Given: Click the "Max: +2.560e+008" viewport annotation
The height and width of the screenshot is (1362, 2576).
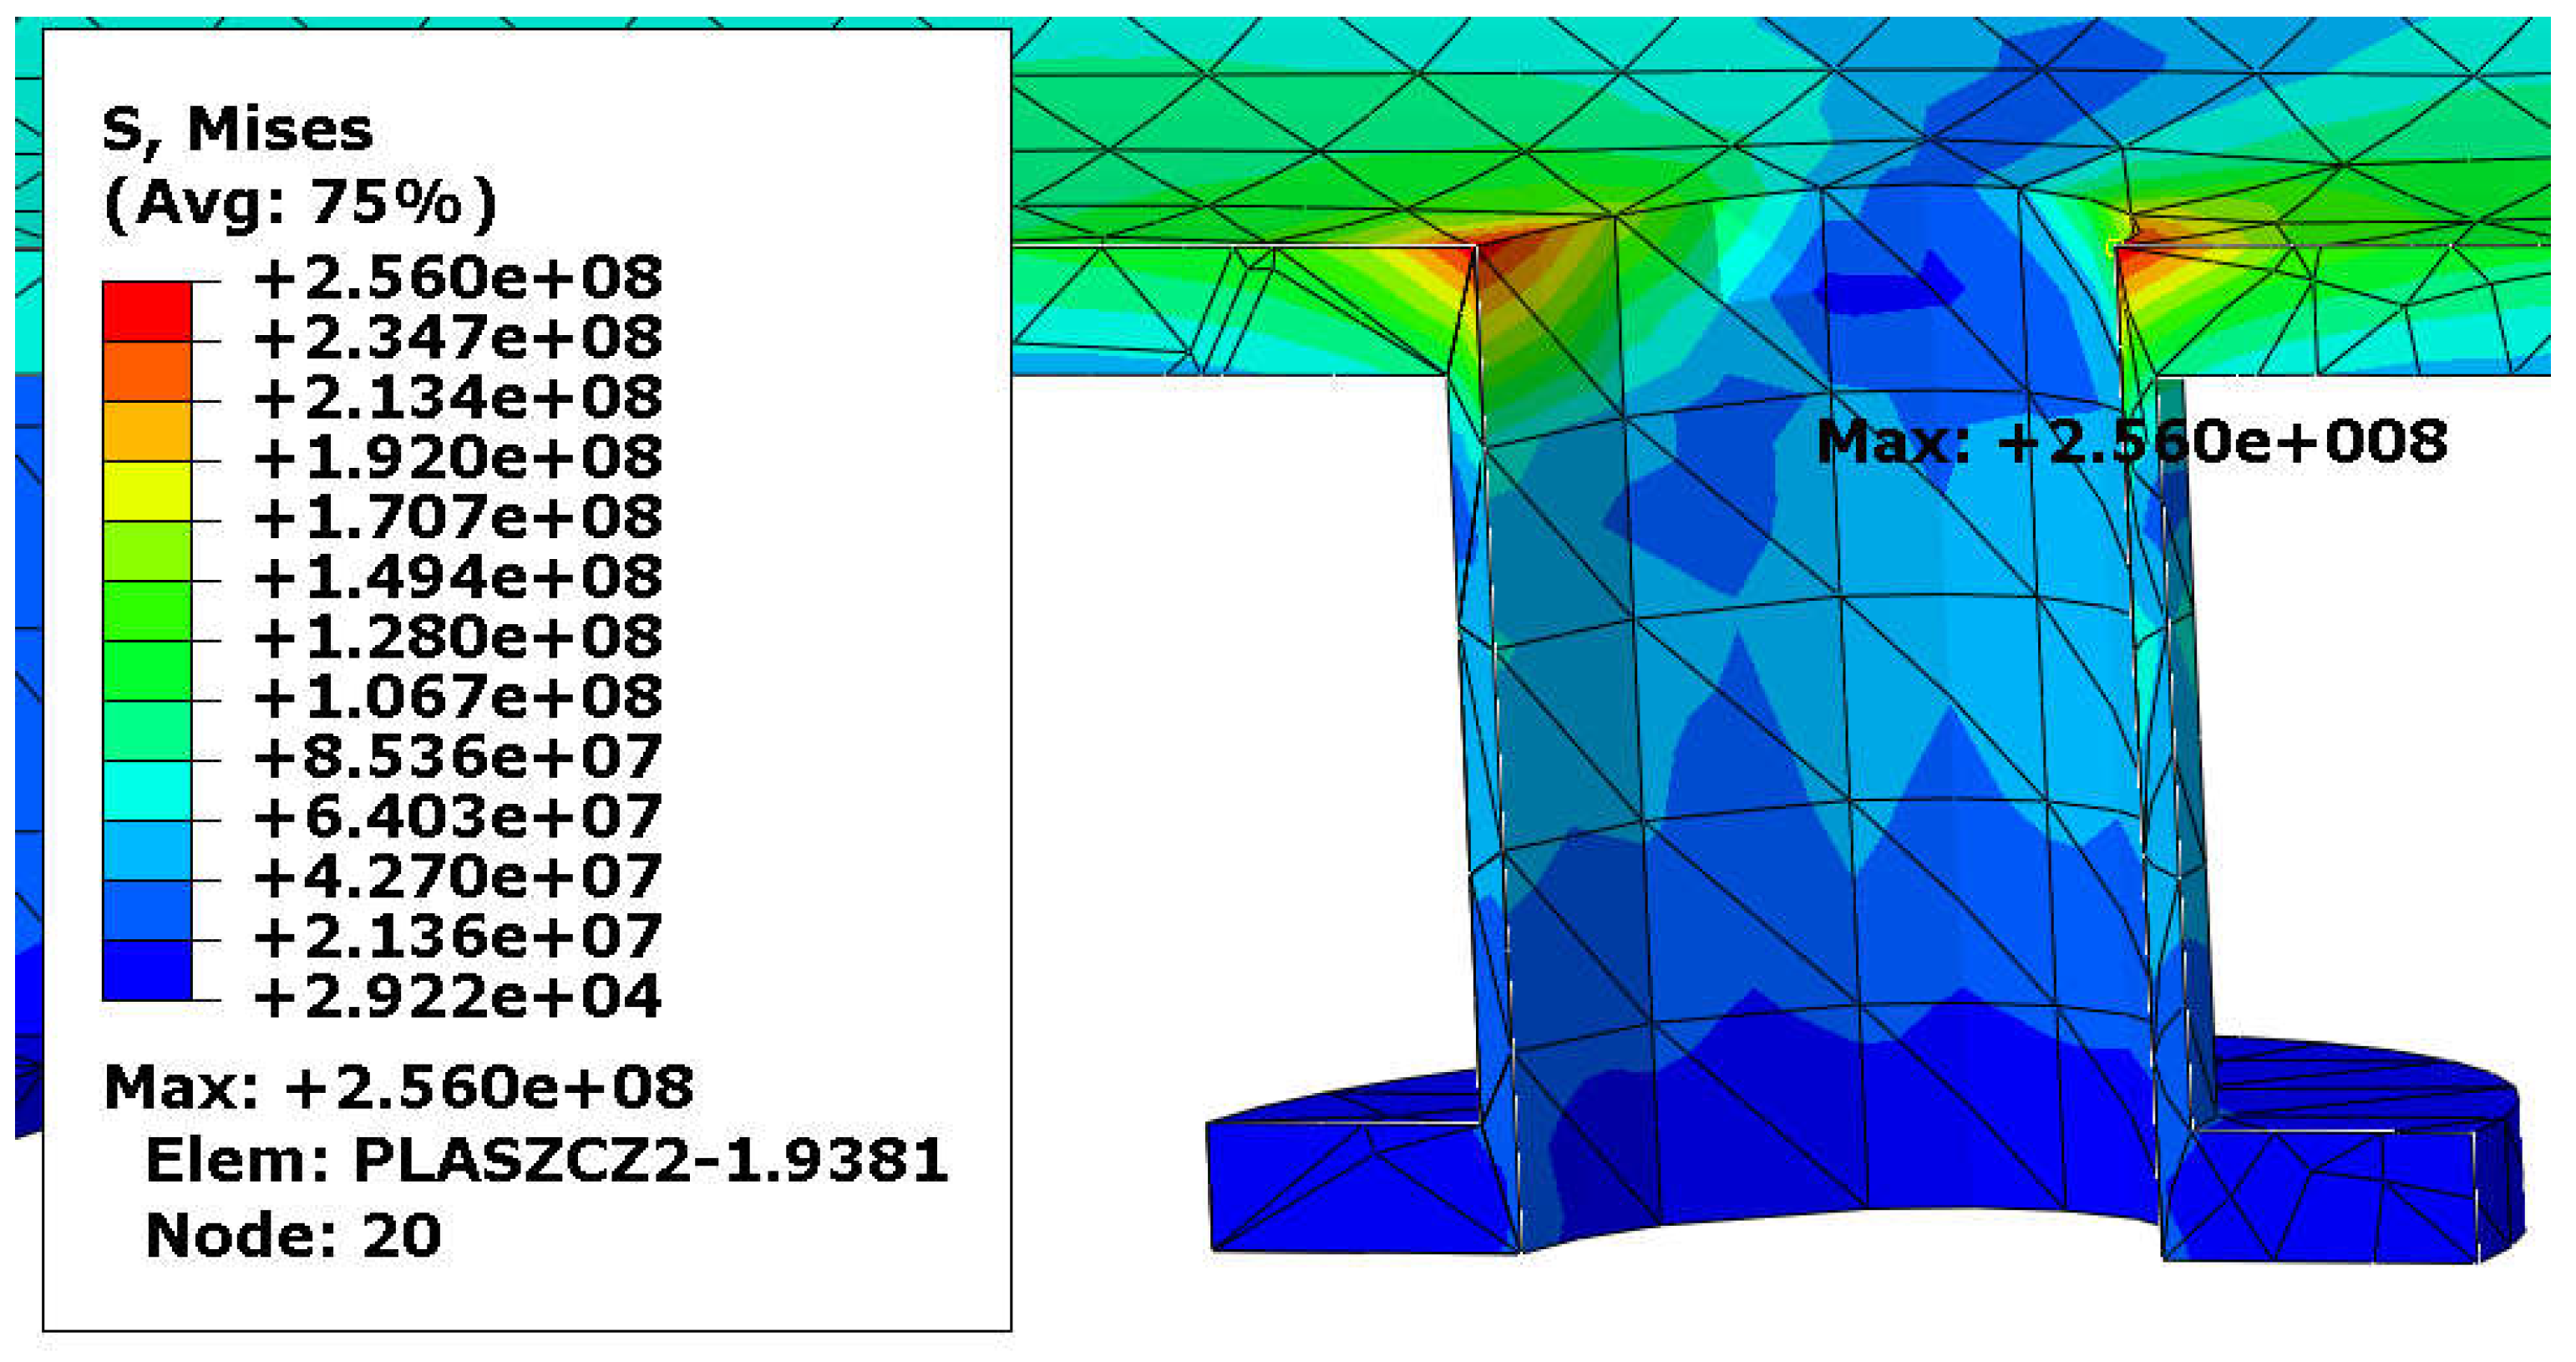Looking at the screenshot, I should (x=2132, y=441).
